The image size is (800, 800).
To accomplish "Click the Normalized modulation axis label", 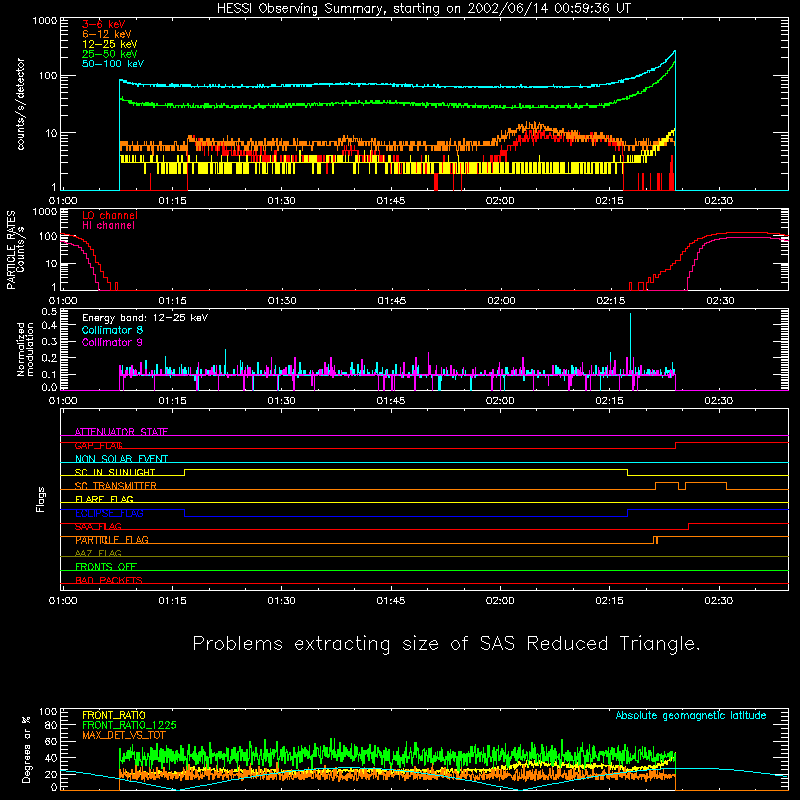I will tap(26, 349).
